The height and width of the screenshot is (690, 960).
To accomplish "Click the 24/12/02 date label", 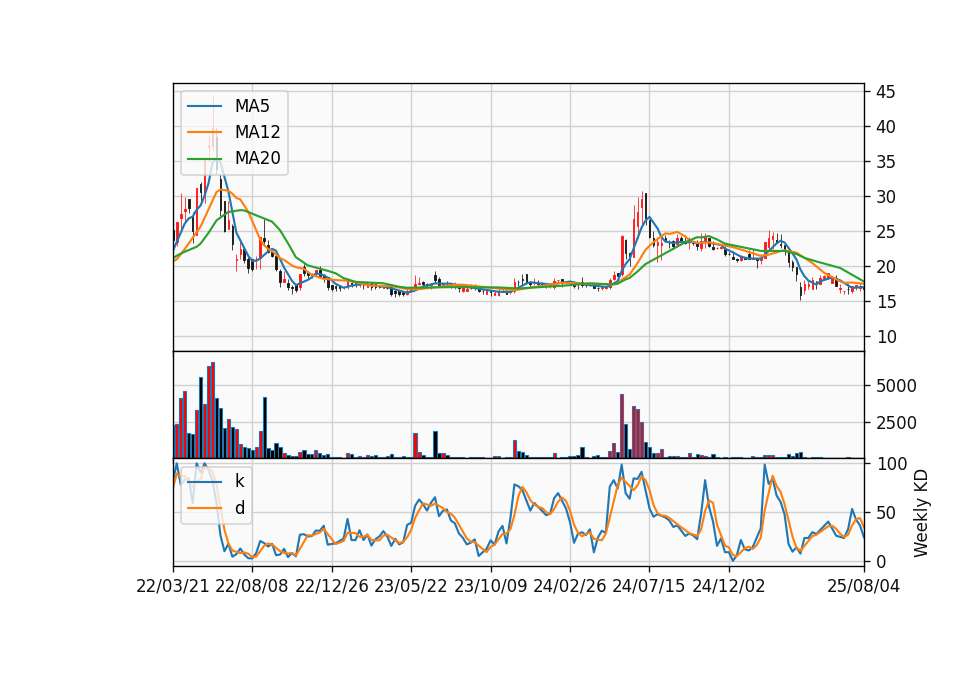I will pyautogui.click(x=729, y=586).
